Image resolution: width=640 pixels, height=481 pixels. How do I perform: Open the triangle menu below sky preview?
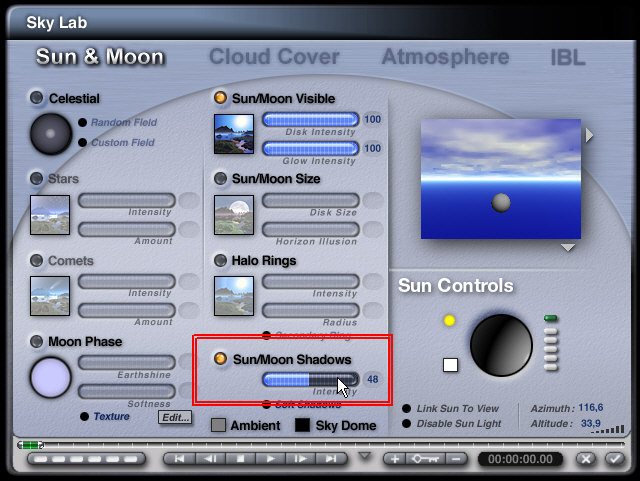coord(568,247)
